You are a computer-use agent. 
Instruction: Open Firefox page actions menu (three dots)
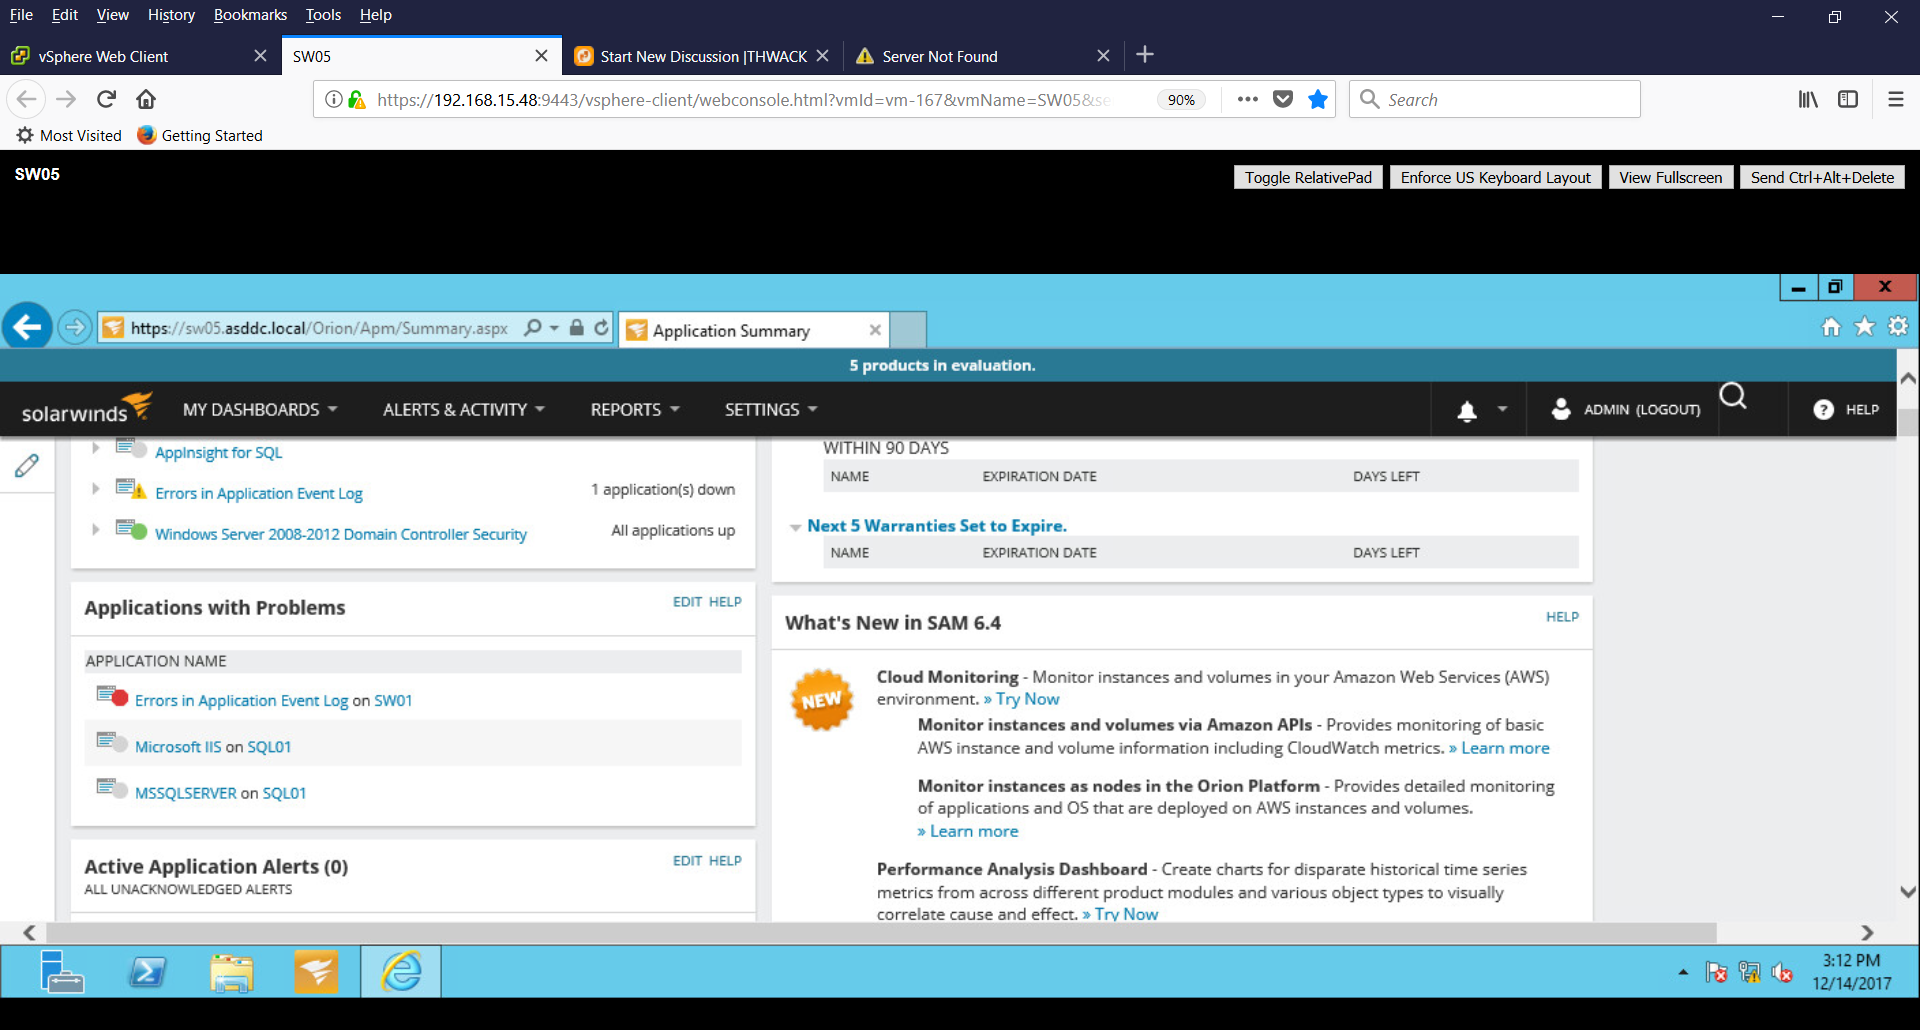point(1247,99)
